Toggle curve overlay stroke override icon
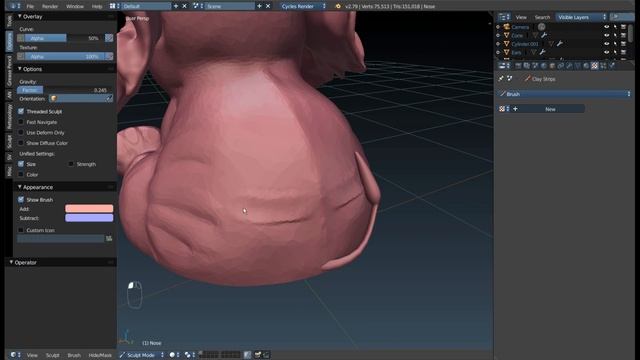Image resolution: width=640 pixels, height=360 pixels. click(x=109, y=38)
